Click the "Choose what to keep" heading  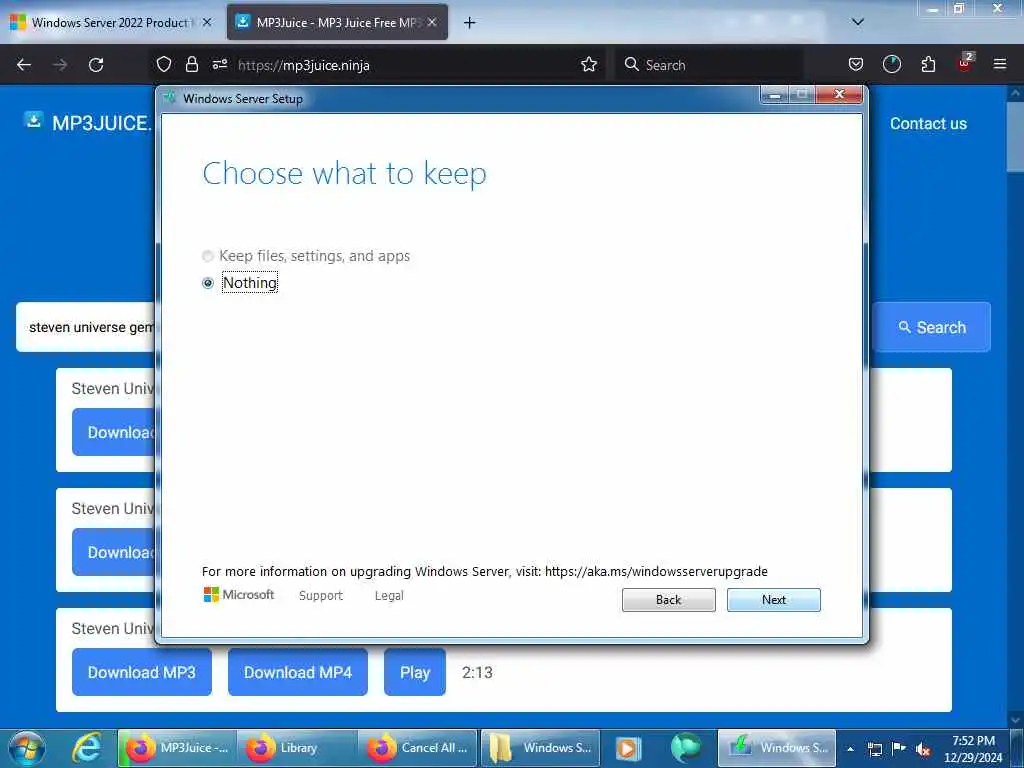tap(344, 174)
